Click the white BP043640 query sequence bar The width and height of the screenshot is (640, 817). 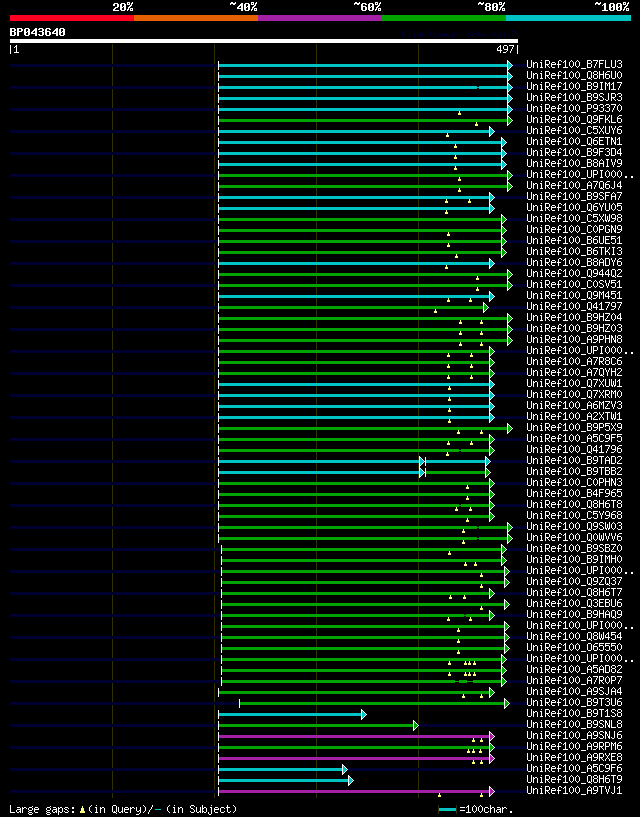(x=264, y=41)
